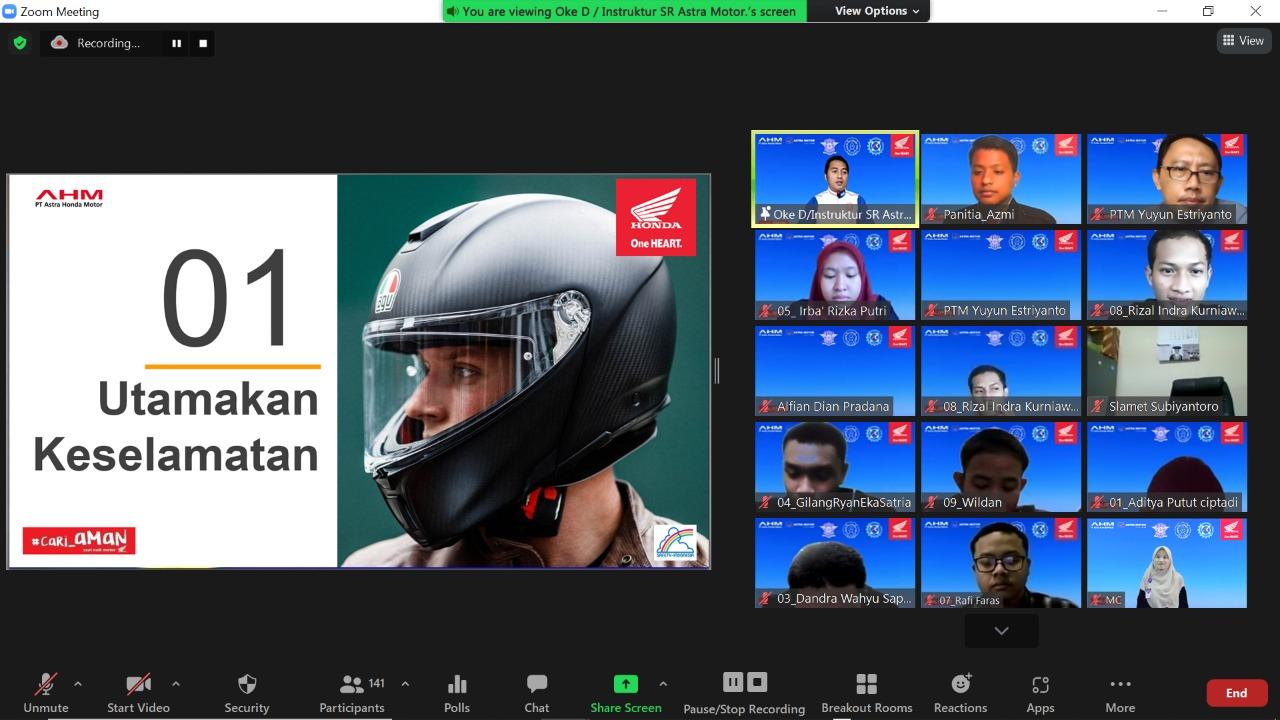
Task: Open the Polls panel
Action: (457, 692)
